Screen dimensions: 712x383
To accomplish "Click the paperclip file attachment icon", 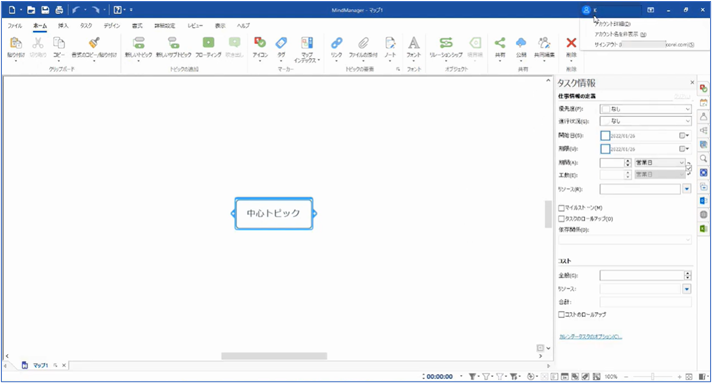I will (x=363, y=43).
